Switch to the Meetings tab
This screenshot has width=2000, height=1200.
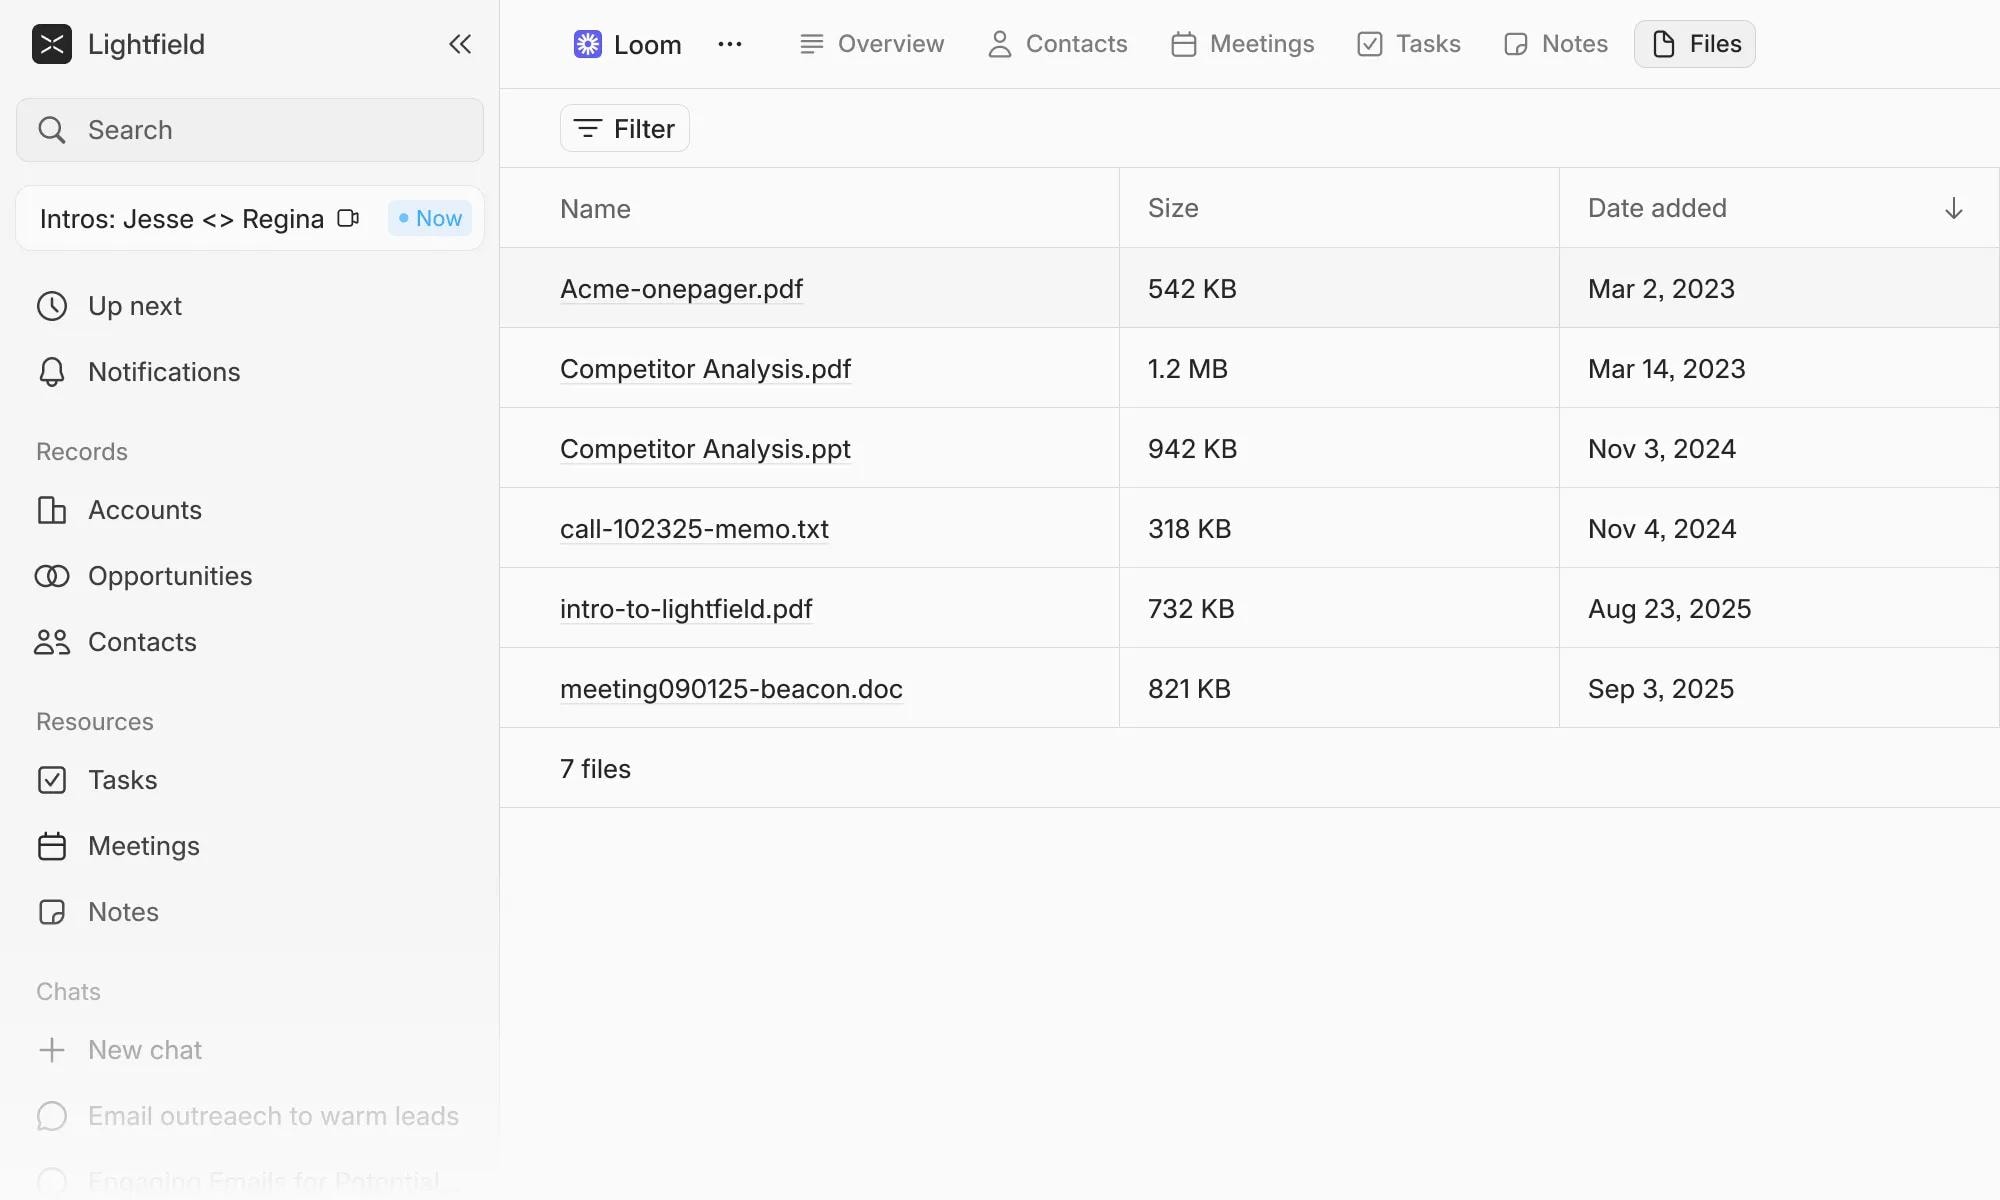pyautogui.click(x=1243, y=44)
